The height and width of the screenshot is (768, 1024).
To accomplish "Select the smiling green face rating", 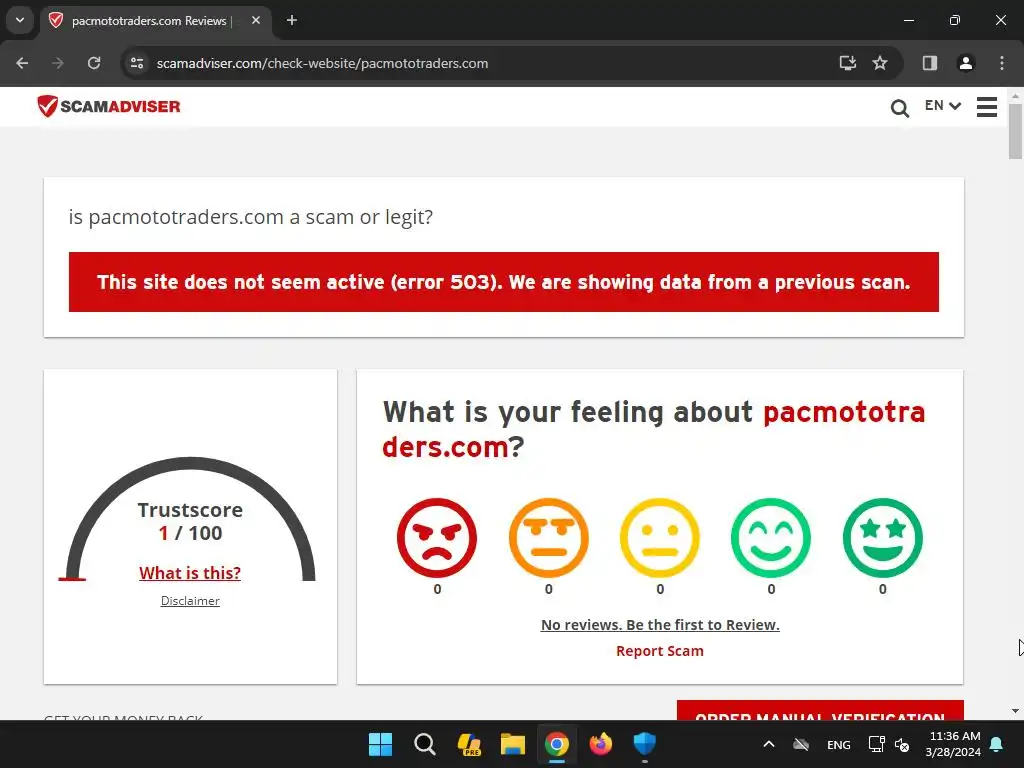I will (x=771, y=538).
